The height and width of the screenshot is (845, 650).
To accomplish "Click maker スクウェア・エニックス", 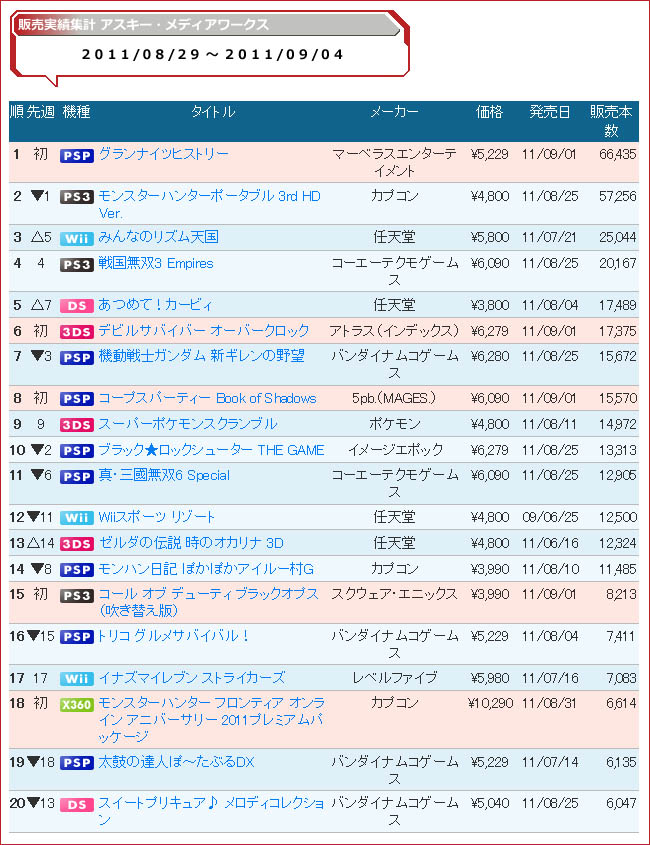I will coord(394,594).
